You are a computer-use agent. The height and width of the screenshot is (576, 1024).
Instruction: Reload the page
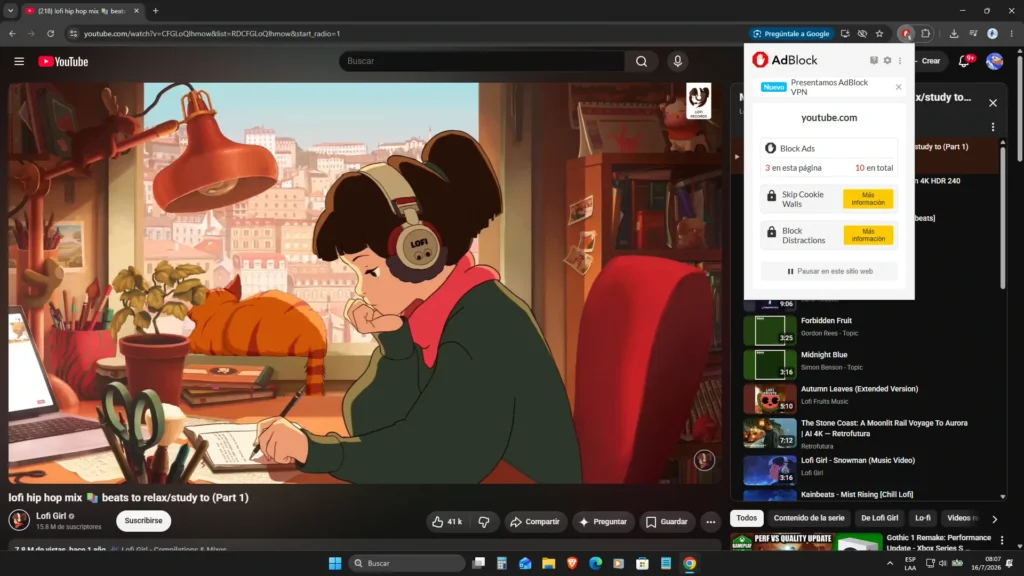[x=50, y=33]
